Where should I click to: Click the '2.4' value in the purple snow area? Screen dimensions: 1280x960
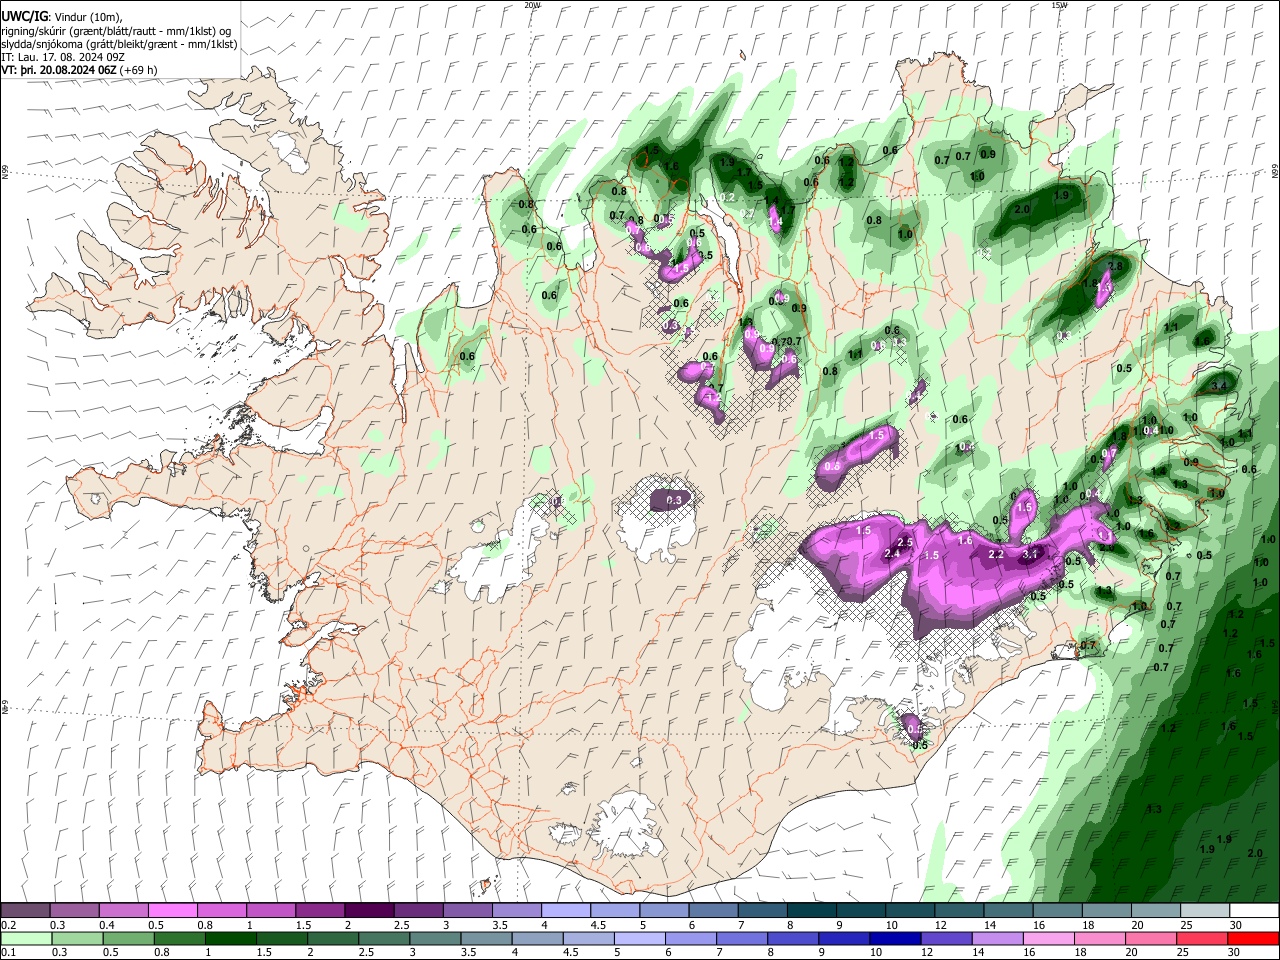tap(893, 554)
